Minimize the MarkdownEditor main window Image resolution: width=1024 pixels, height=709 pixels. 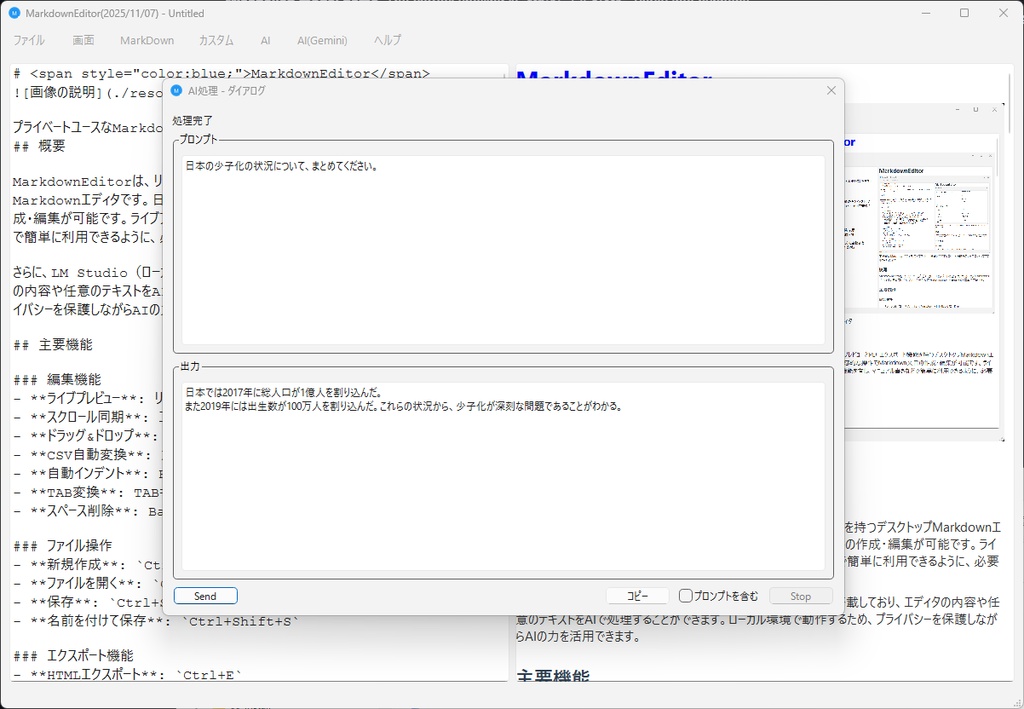click(926, 13)
